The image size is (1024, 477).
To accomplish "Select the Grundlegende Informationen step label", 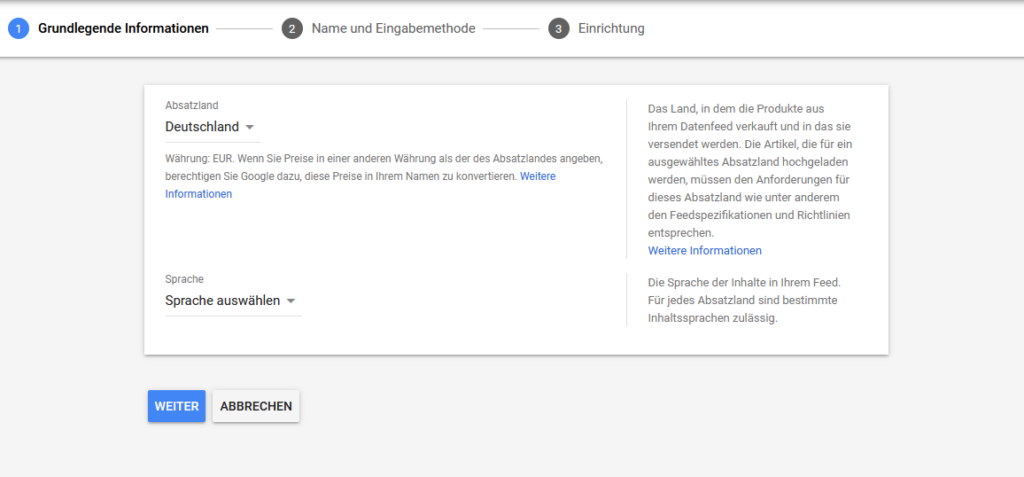I will tap(123, 29).
